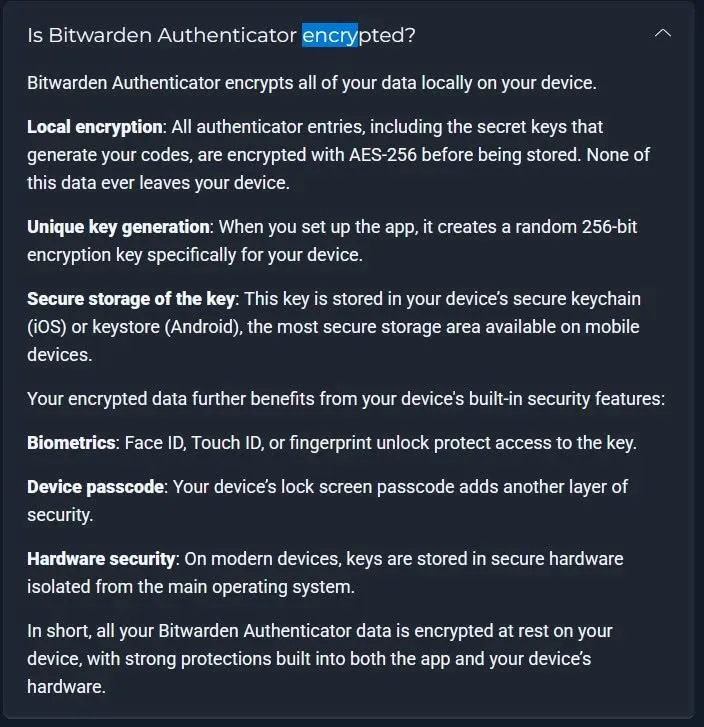Click the highlighted 'encry' text selection in the heading
The height and width of the screenshot is (727, 704).
[330, 35]
